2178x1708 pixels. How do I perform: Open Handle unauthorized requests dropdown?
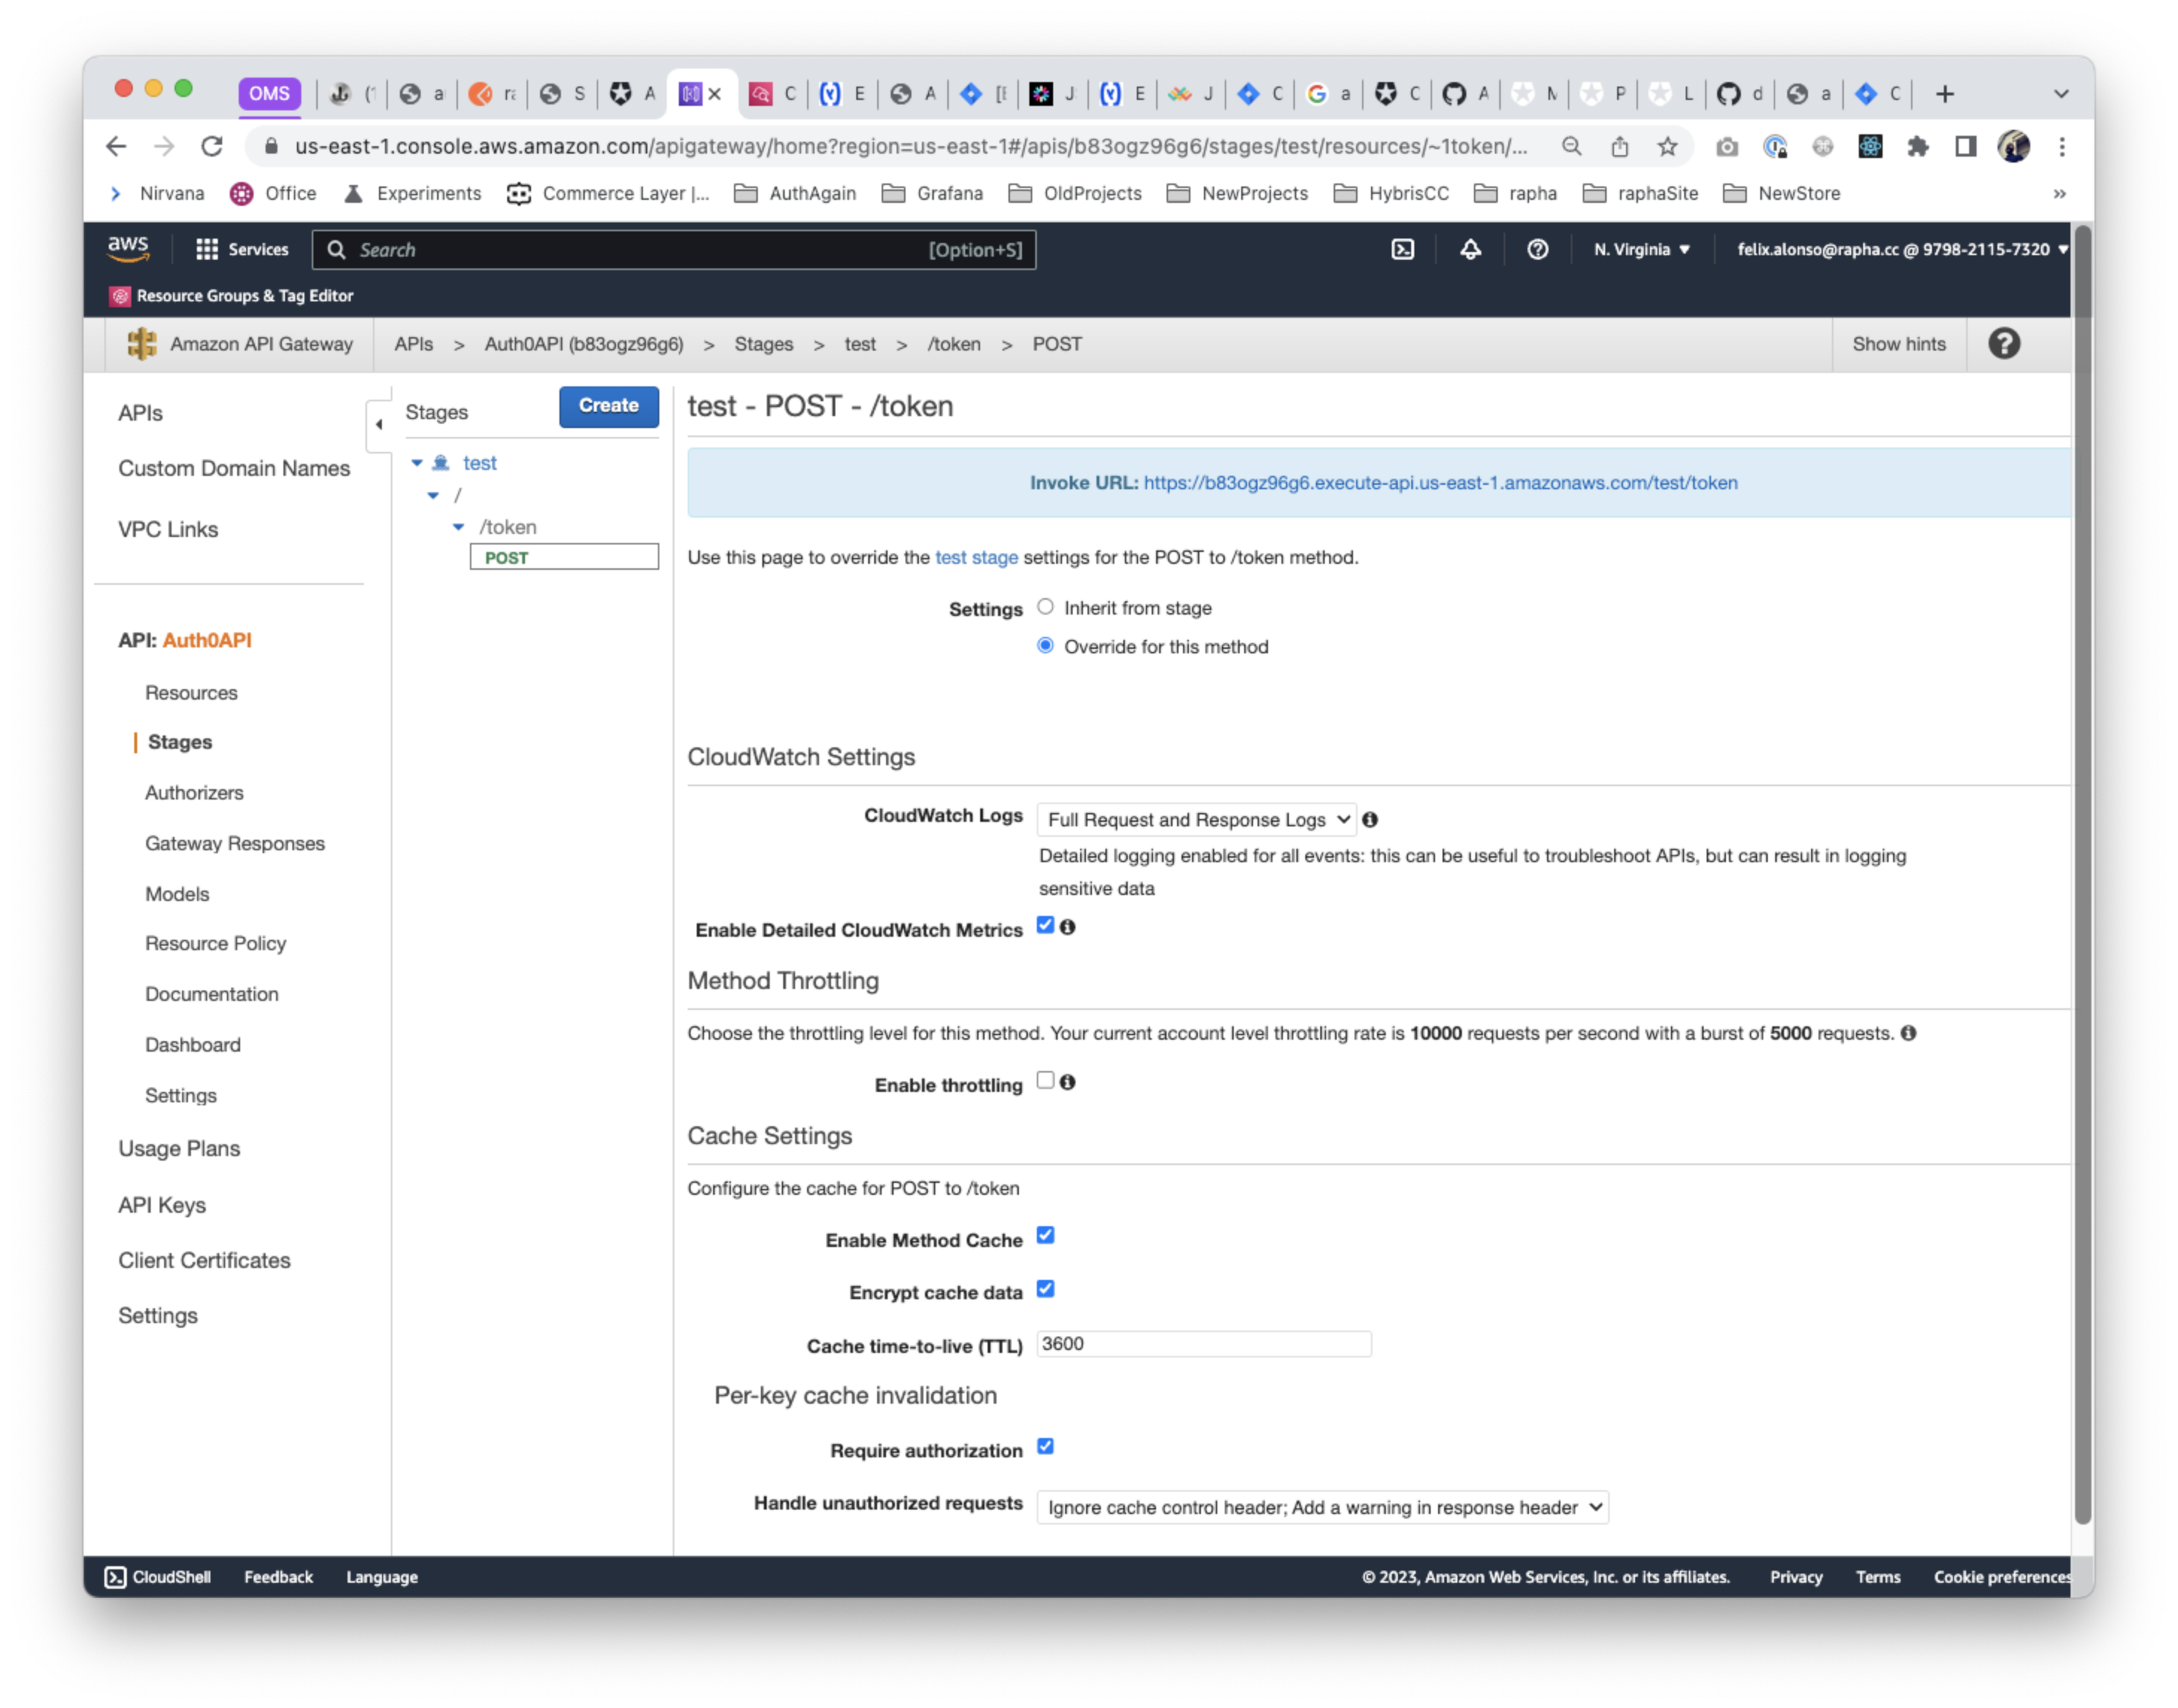(x=1322, y=1507)
